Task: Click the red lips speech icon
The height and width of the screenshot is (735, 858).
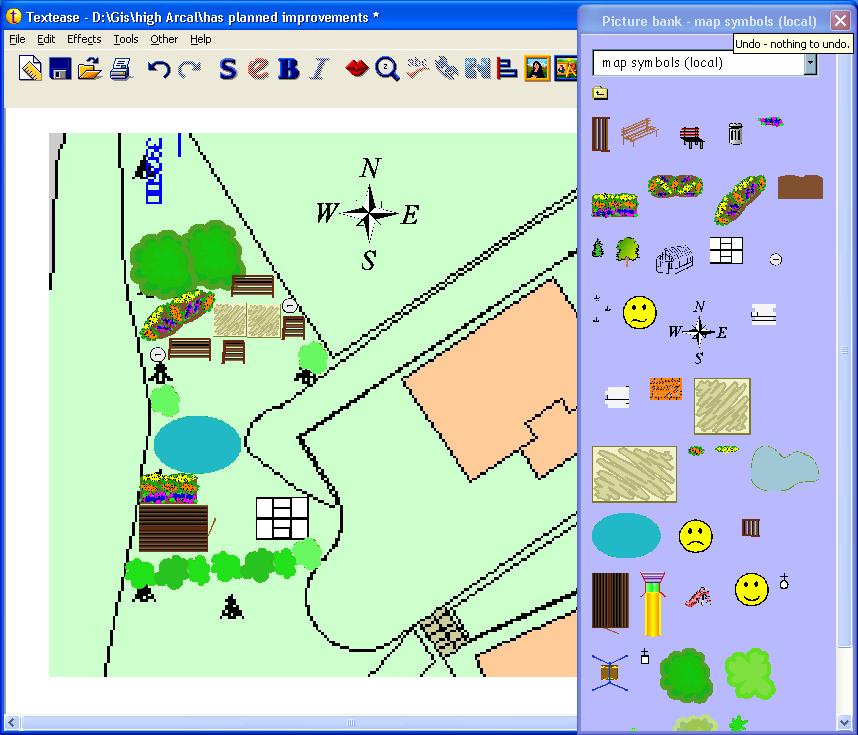Action: pos(357,68)
